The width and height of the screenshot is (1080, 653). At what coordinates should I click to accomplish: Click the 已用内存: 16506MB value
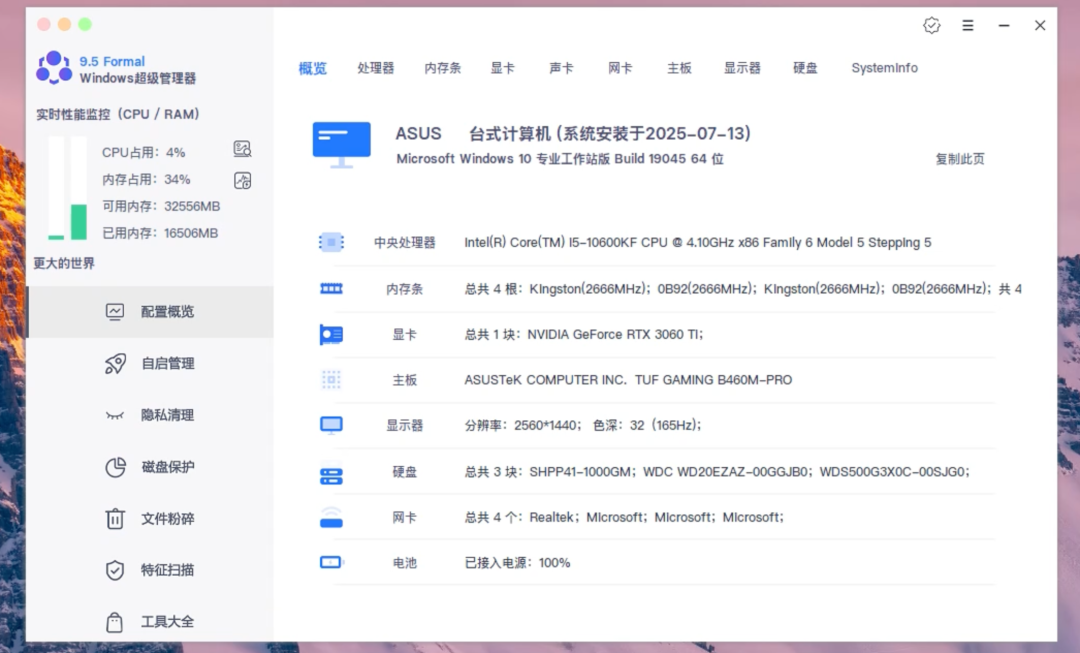[160, 233]
